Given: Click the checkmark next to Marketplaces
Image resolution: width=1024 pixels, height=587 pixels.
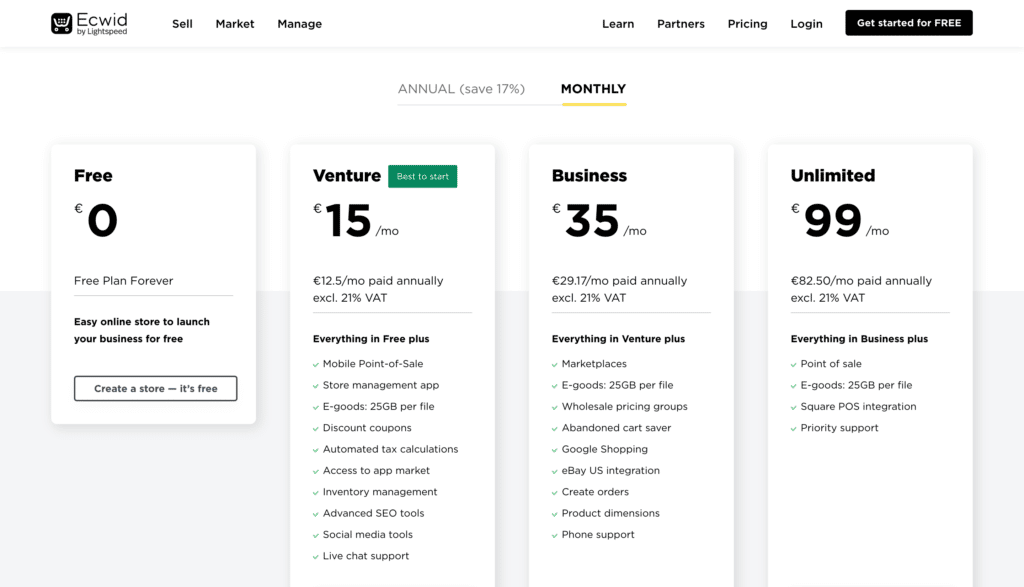Looking at the screenshot, I should pos(555,364).
